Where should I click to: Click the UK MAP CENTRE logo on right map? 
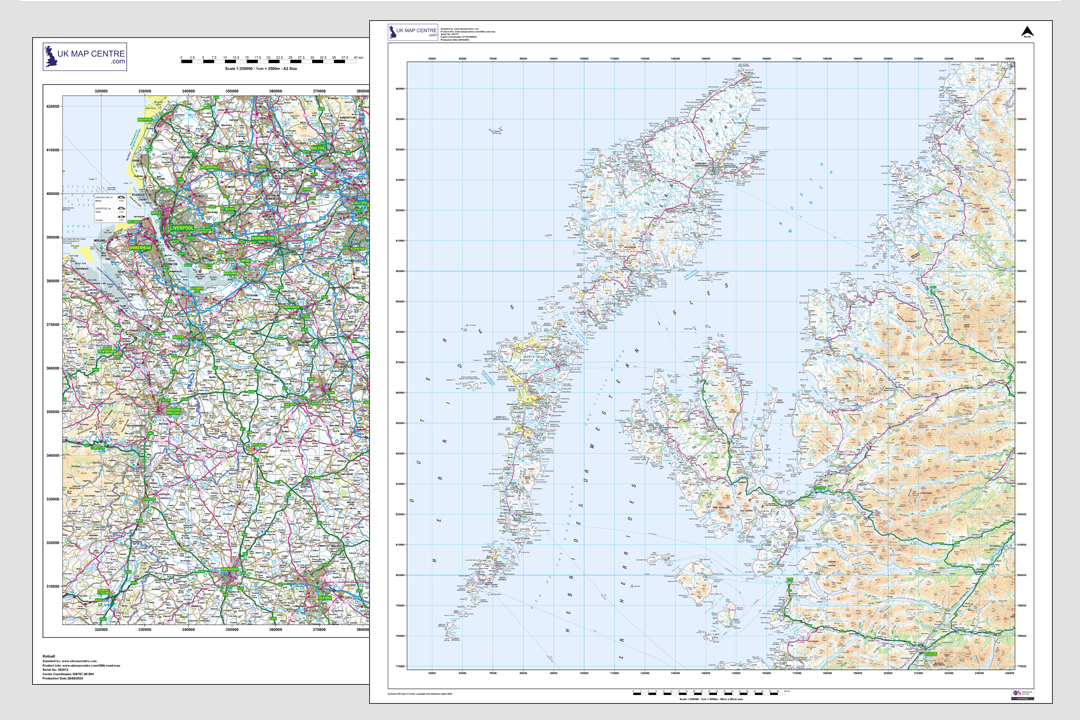click(413, 31)
